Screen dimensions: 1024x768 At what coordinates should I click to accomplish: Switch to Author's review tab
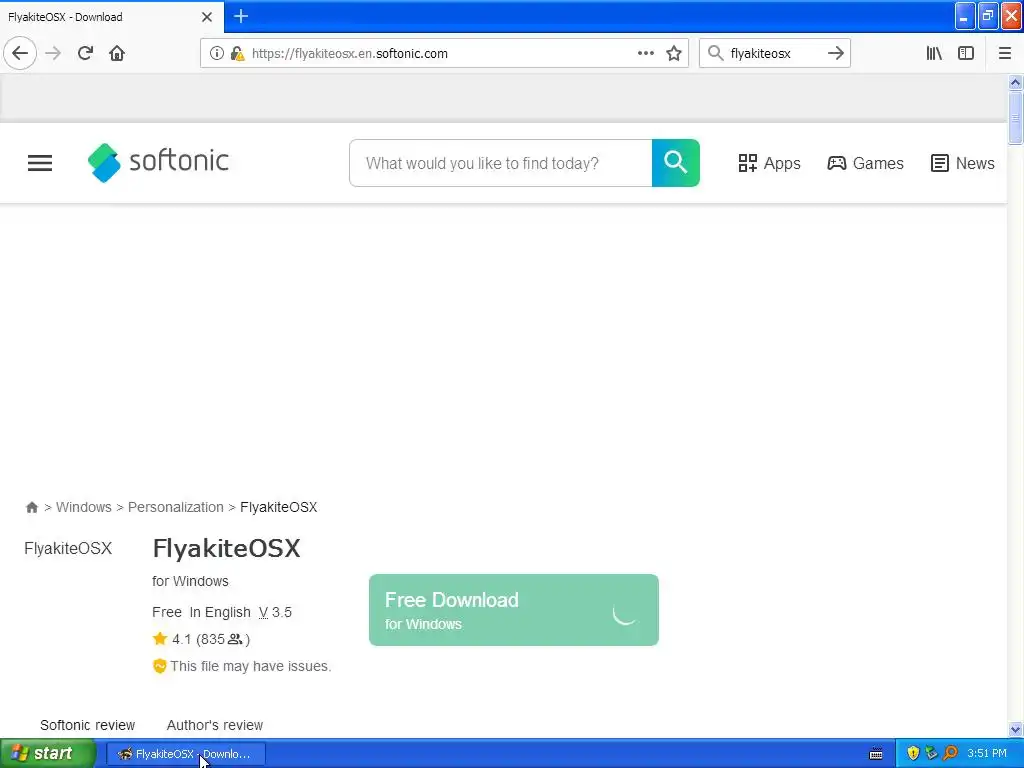pos(215,725)
